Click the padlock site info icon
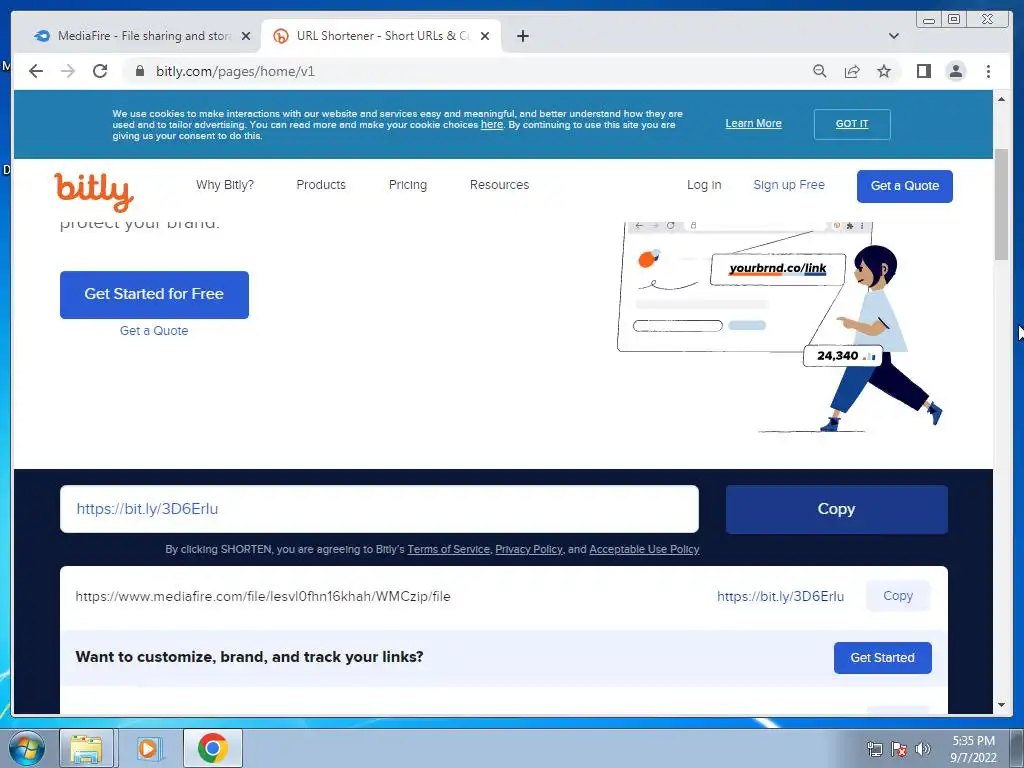The height and width of the screenshot is (768, 1024). pyautogui.click(x=139, y=71)
